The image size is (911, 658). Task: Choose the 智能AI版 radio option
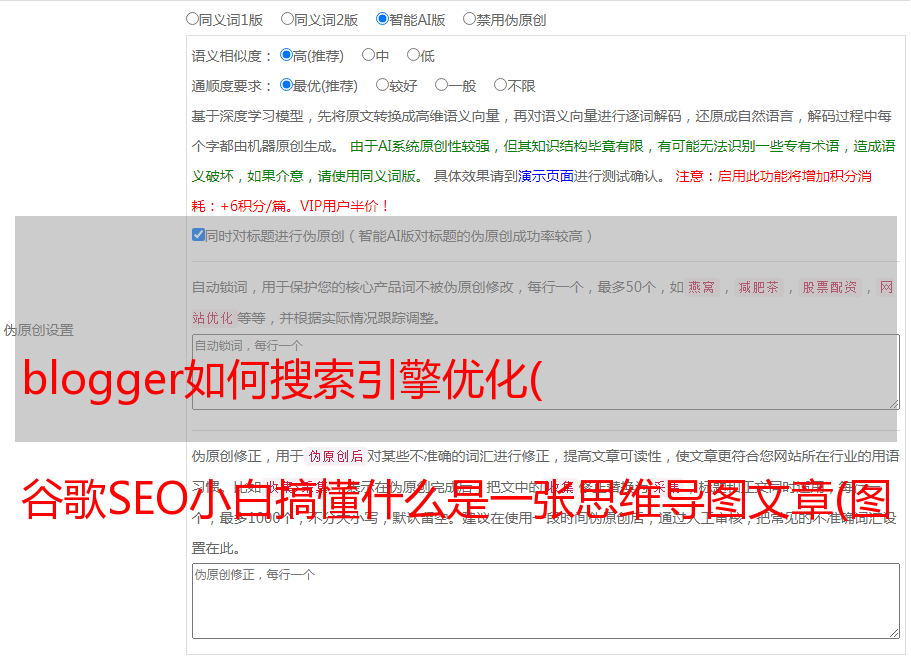382,19
